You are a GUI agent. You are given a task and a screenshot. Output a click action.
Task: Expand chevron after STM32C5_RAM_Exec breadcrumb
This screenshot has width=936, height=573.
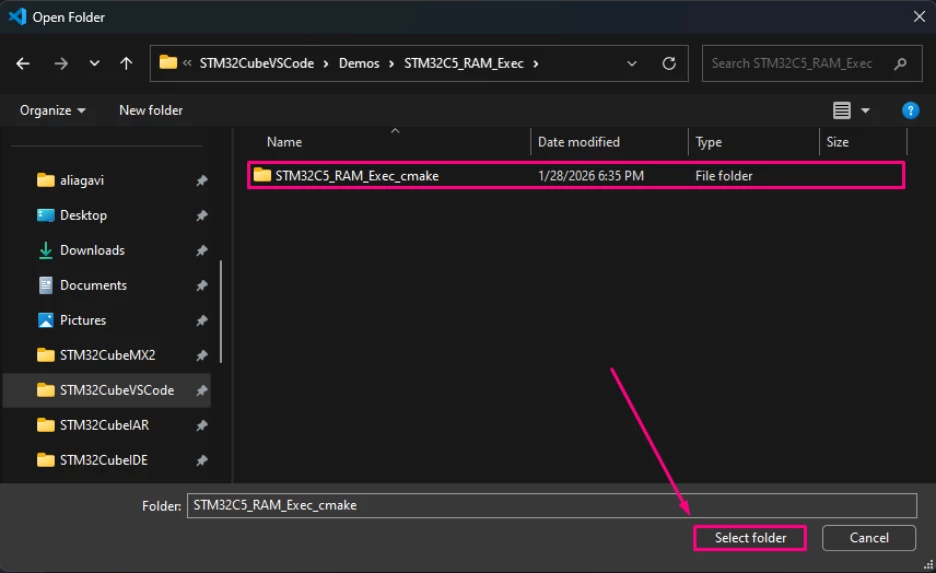tap(535, 63)
